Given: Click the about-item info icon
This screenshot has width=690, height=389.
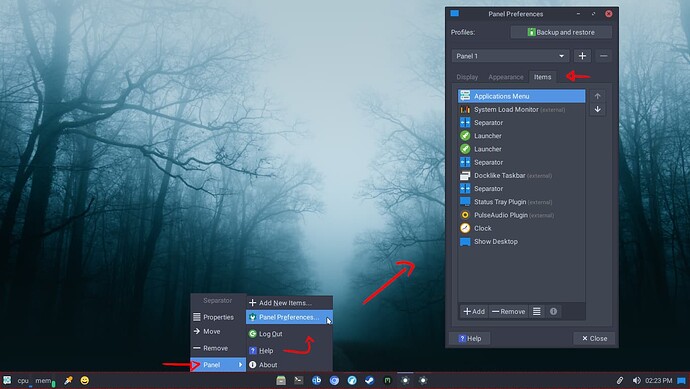Looking at the screenshot, I should pos(553,312).
